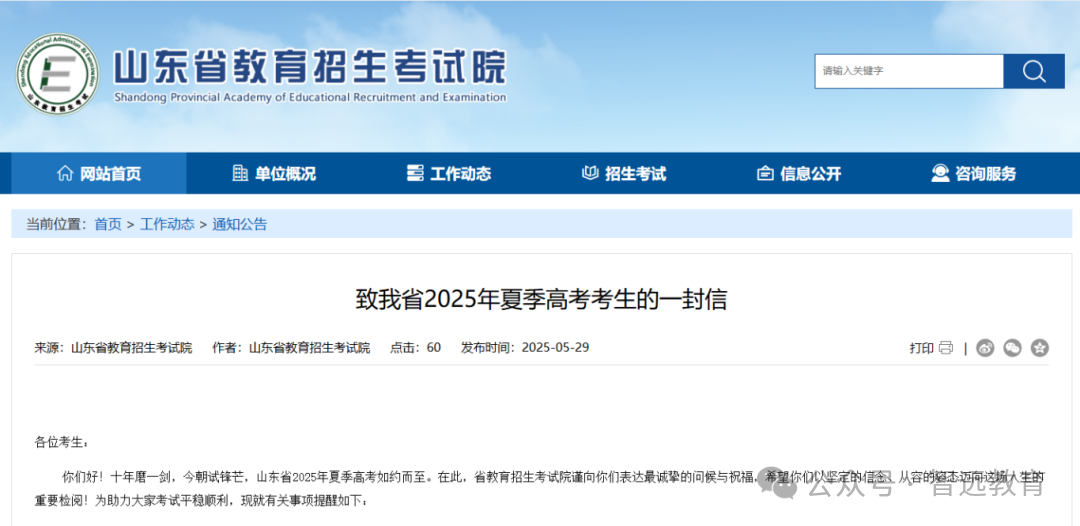Click the book icon beside 招生考试
Screen dimensions: 1080x526
(x=590, y=173)
